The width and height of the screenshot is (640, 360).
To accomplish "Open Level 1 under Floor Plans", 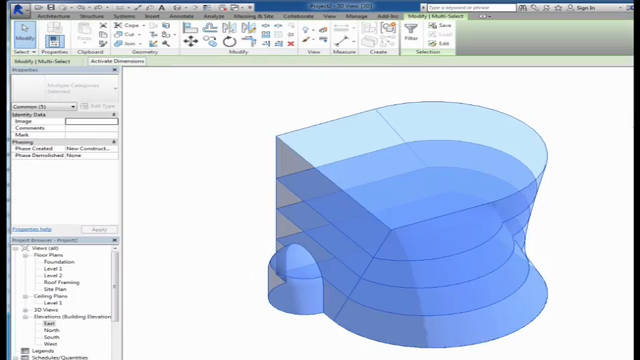I will [x=53, y=269].
